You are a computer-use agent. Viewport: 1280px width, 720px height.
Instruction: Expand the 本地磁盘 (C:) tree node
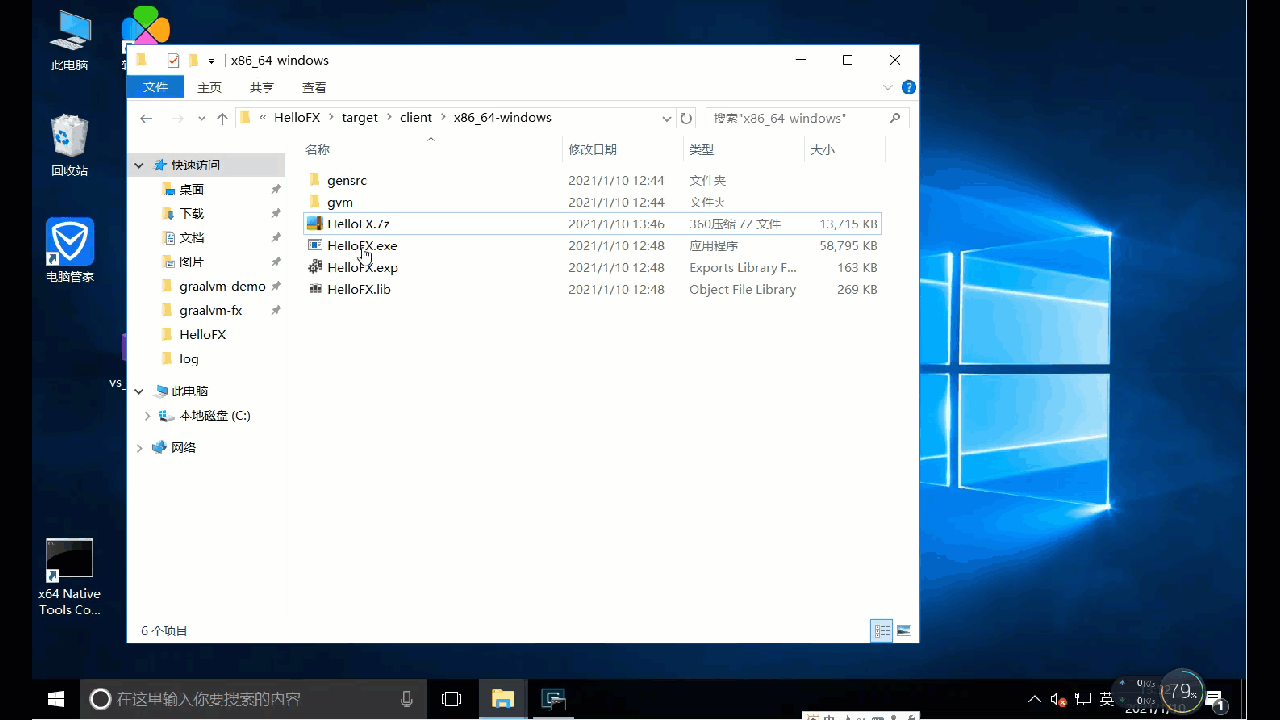coord(147,416)
